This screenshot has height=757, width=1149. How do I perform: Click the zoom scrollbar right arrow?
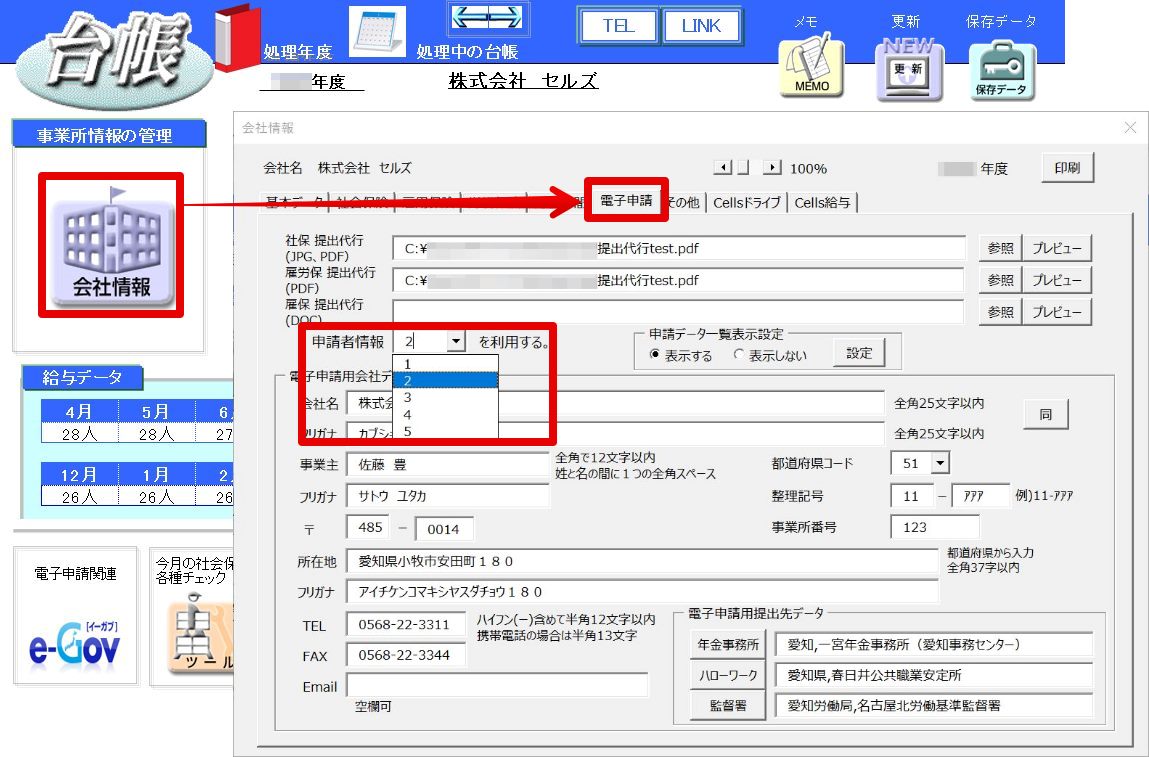[x=772, y=168]
